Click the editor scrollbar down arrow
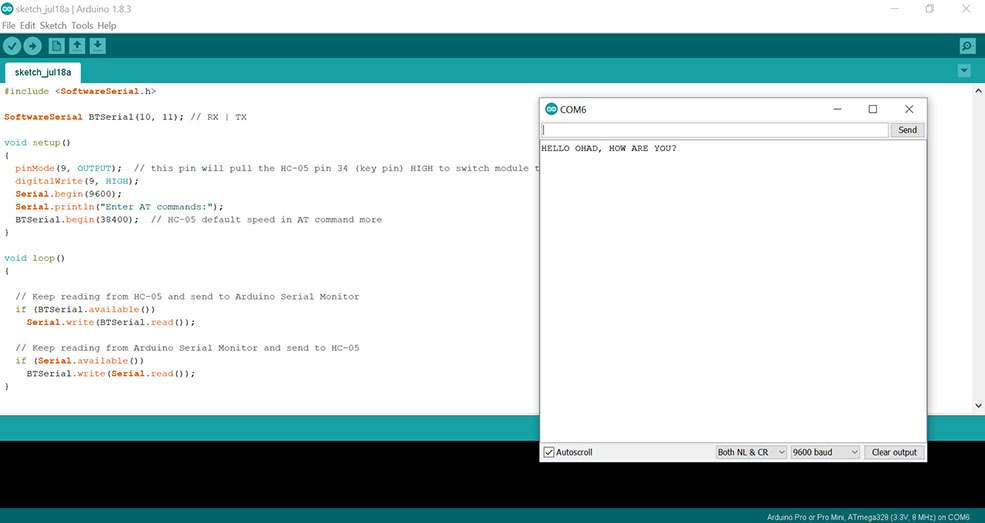The width and height of the screenshot is (985, 523). [x=979, y=406]
